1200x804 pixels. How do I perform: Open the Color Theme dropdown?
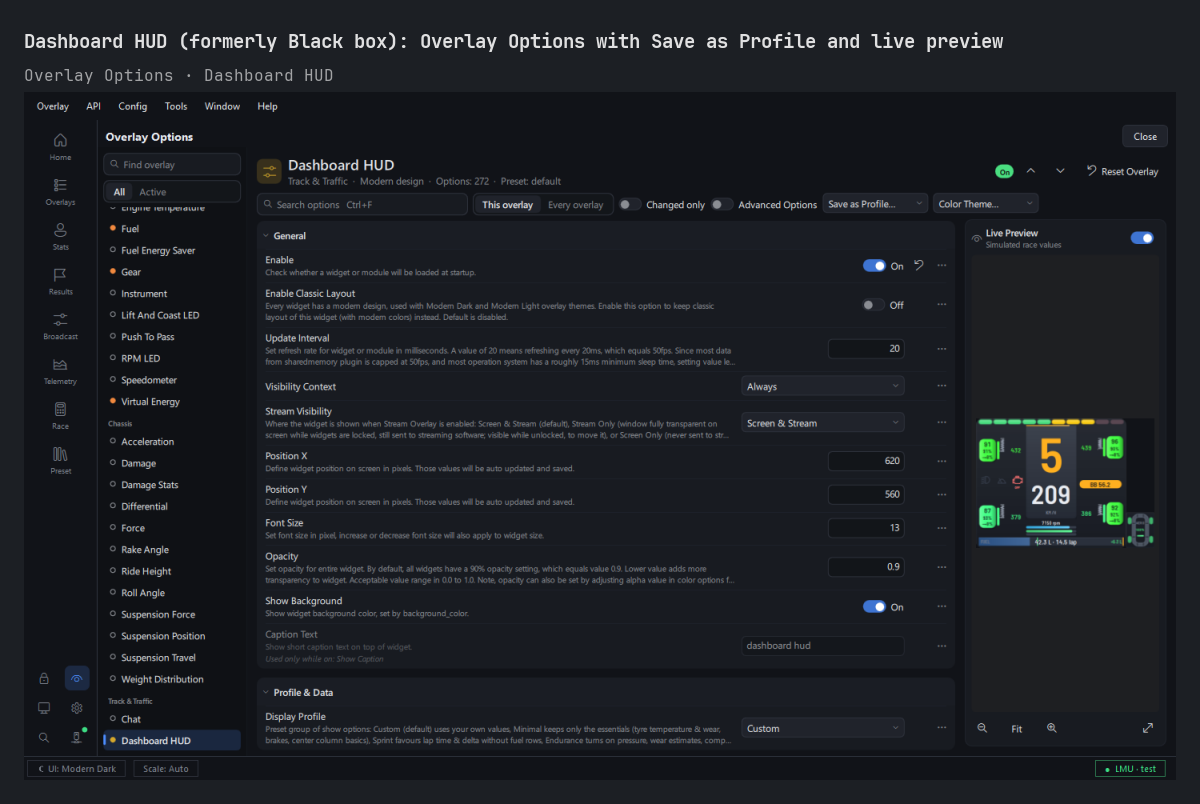point(986,204)
